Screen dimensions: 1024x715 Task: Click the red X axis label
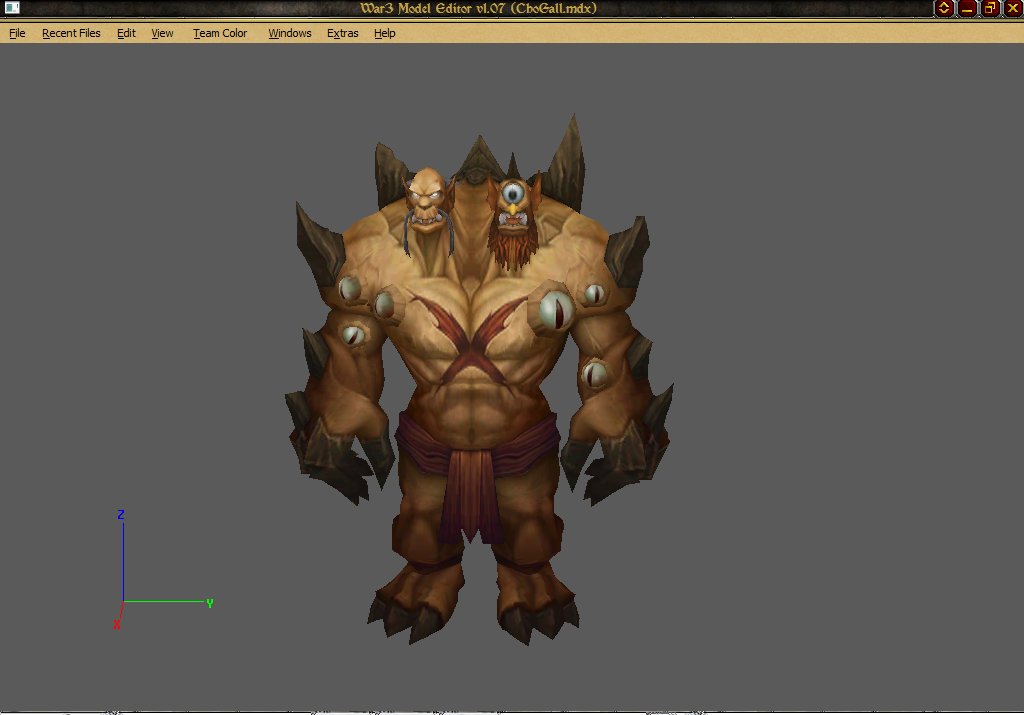coord(117,625)
